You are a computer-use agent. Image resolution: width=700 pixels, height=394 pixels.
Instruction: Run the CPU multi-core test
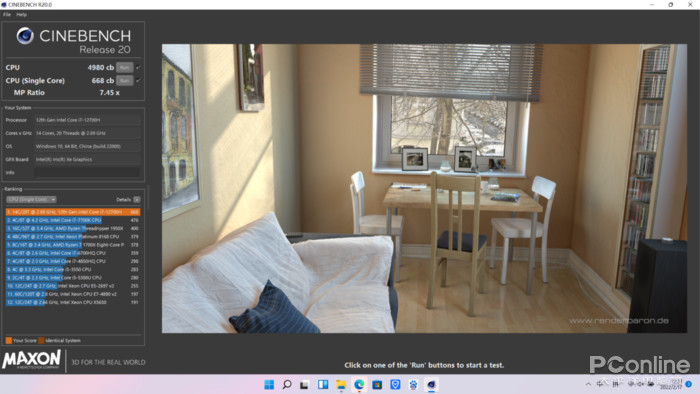click(125, 67)
